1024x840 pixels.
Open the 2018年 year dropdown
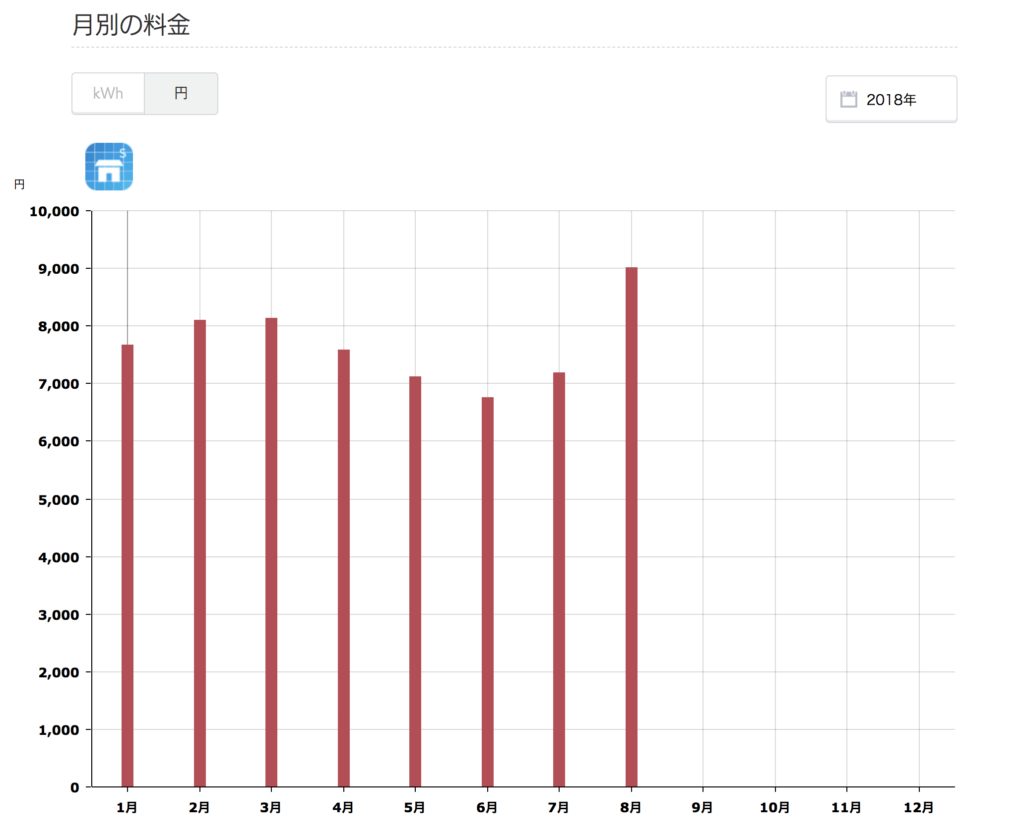(891, 99)
